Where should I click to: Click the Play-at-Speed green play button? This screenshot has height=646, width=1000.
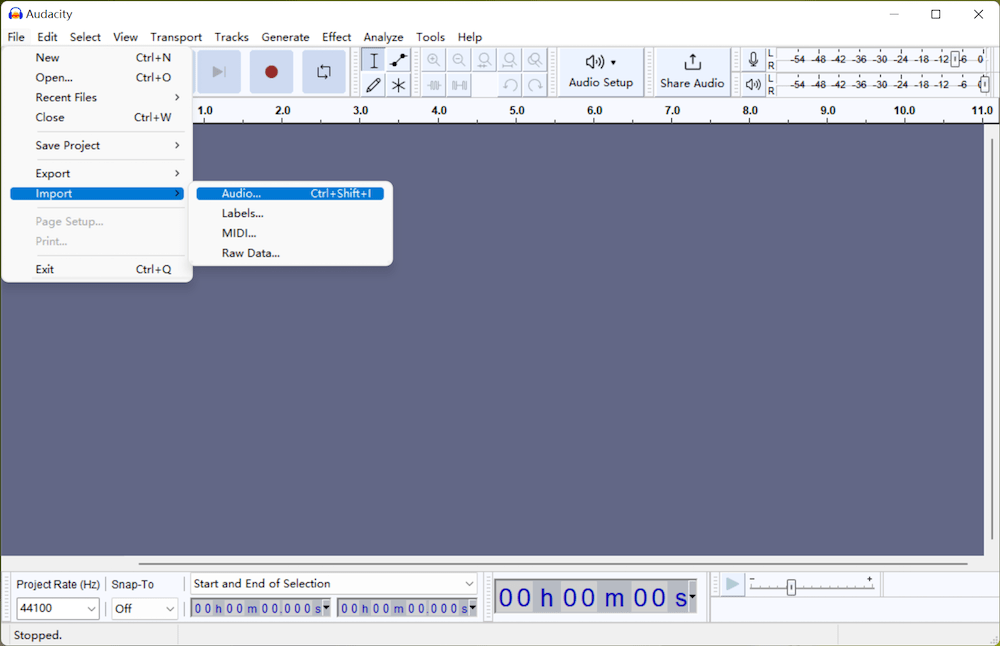point(732,584)
